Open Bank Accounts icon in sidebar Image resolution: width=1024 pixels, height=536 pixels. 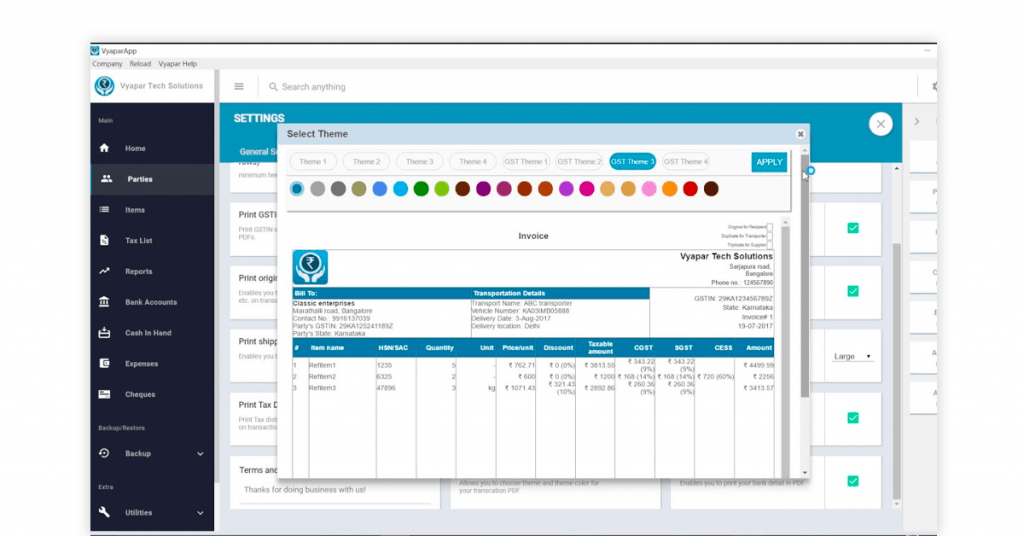click(105, 302)
